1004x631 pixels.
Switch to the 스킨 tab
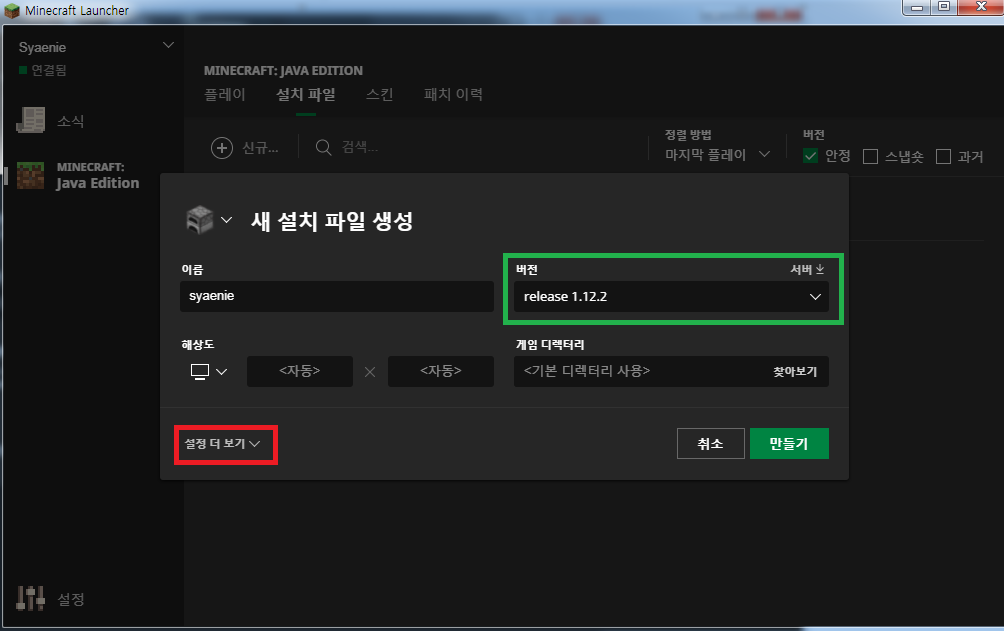[379, 95]
